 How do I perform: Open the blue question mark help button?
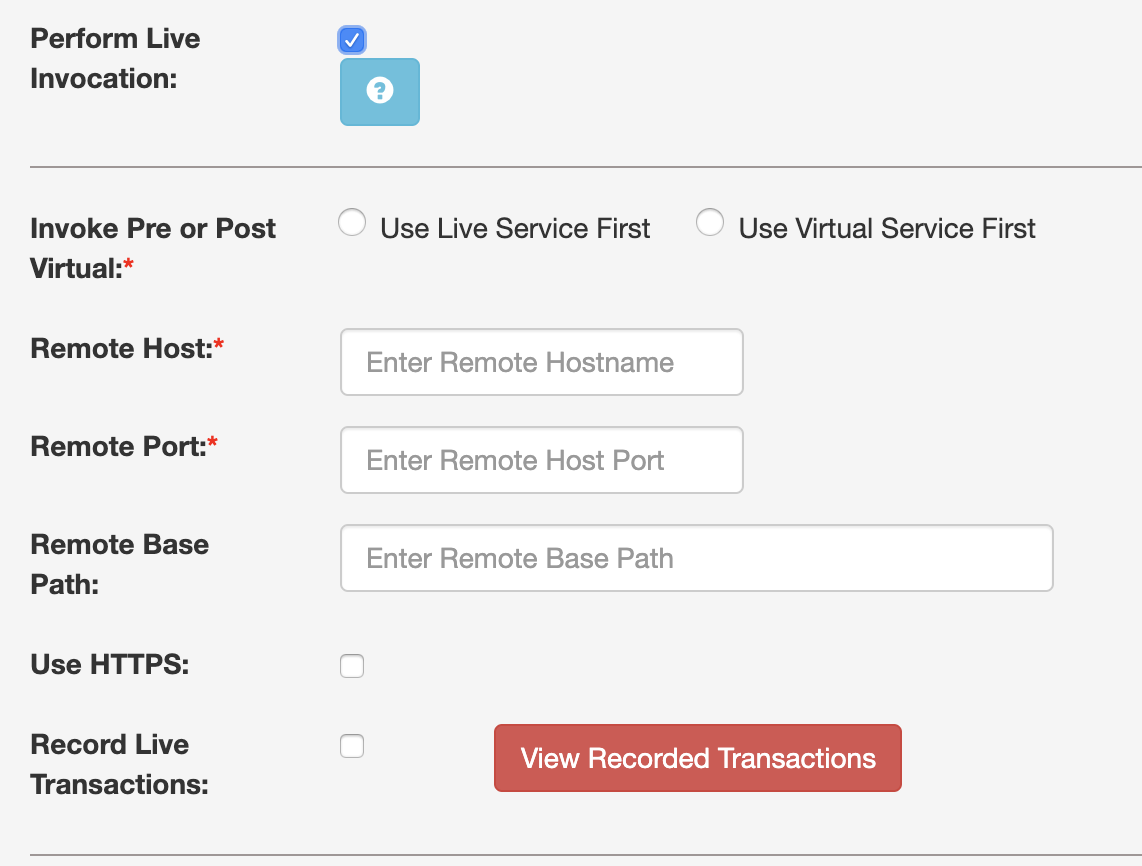click(379, 92)
